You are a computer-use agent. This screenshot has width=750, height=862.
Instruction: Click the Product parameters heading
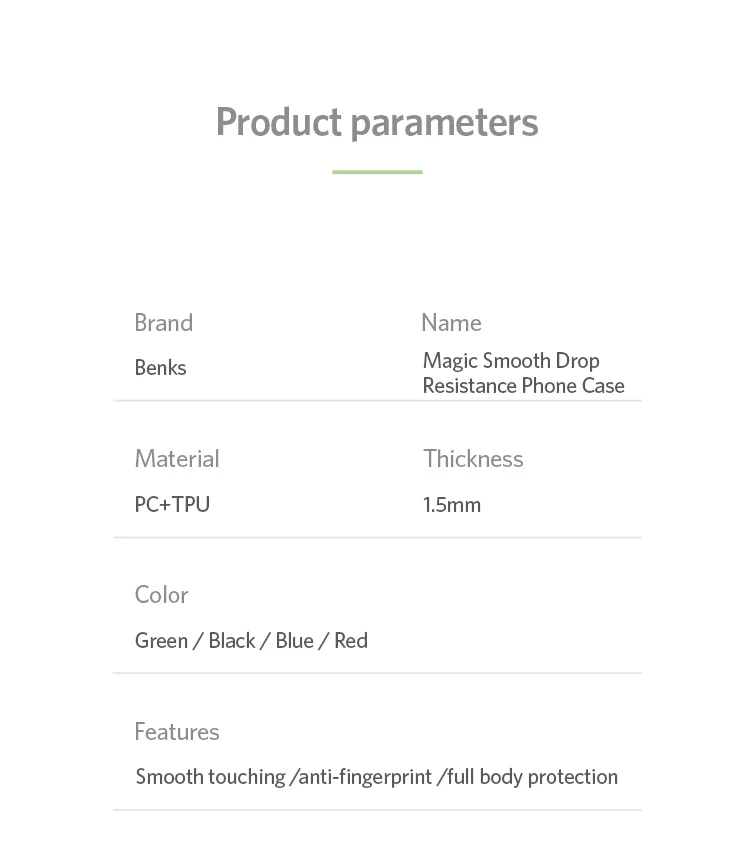click(x=377, y=123)
